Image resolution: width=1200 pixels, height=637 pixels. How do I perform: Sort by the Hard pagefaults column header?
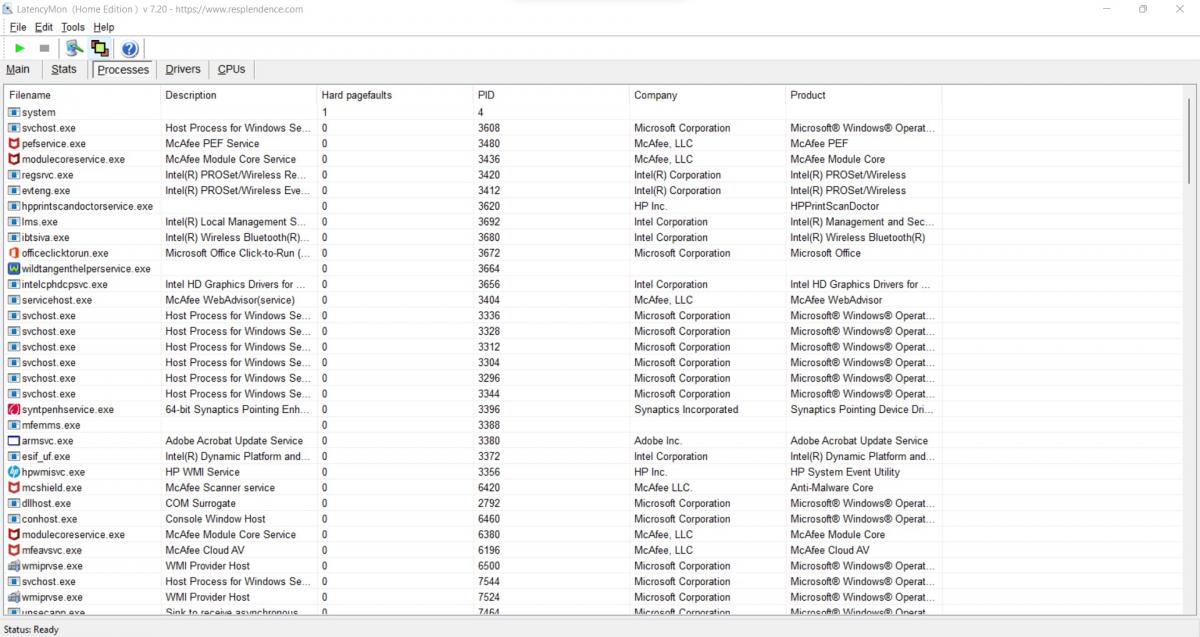tap(395, 95)
